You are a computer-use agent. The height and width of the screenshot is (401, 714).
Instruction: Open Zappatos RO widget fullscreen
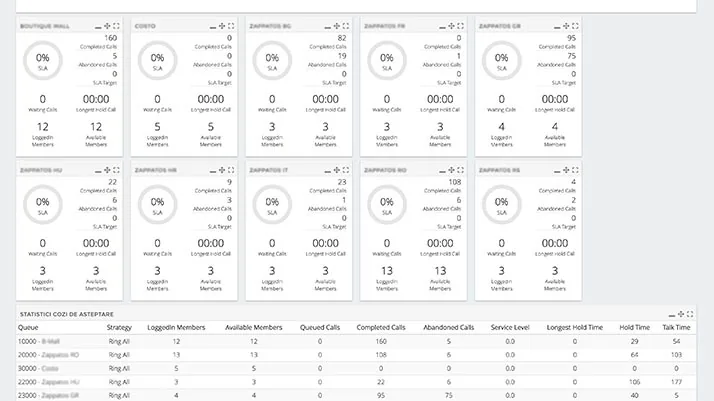point(461,170)
